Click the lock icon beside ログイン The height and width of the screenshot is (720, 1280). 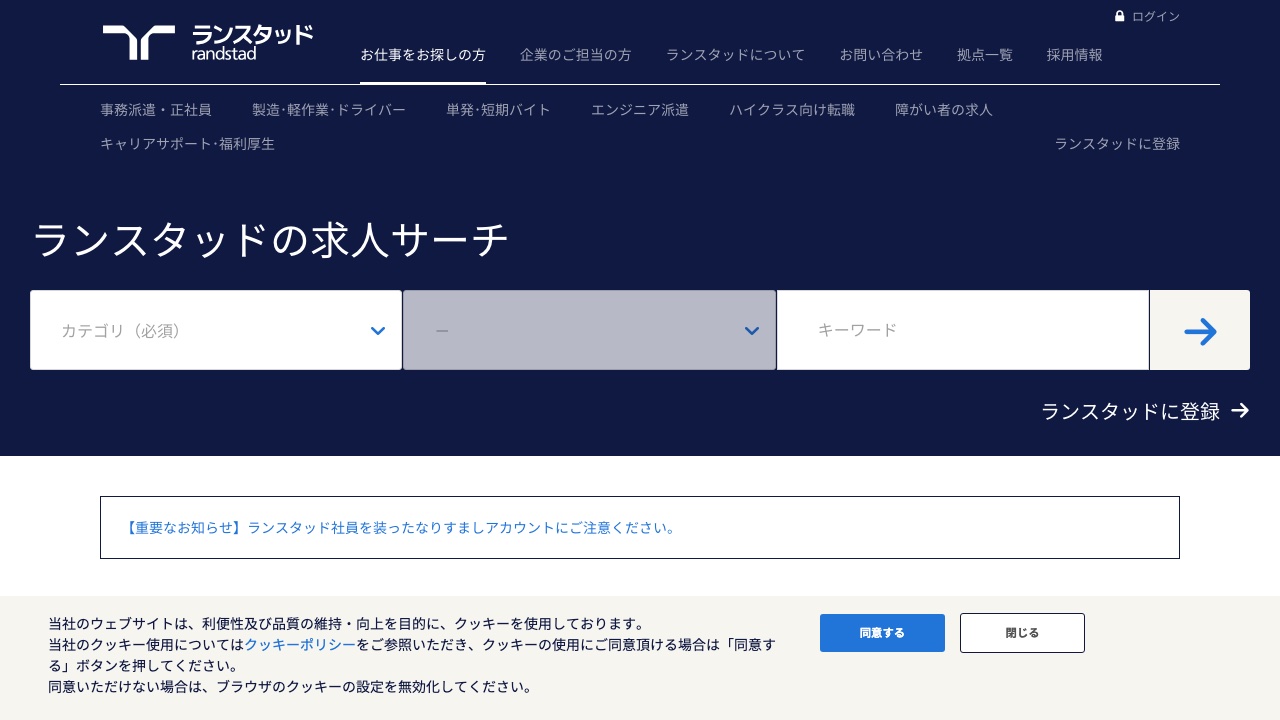coord(1120,16)
